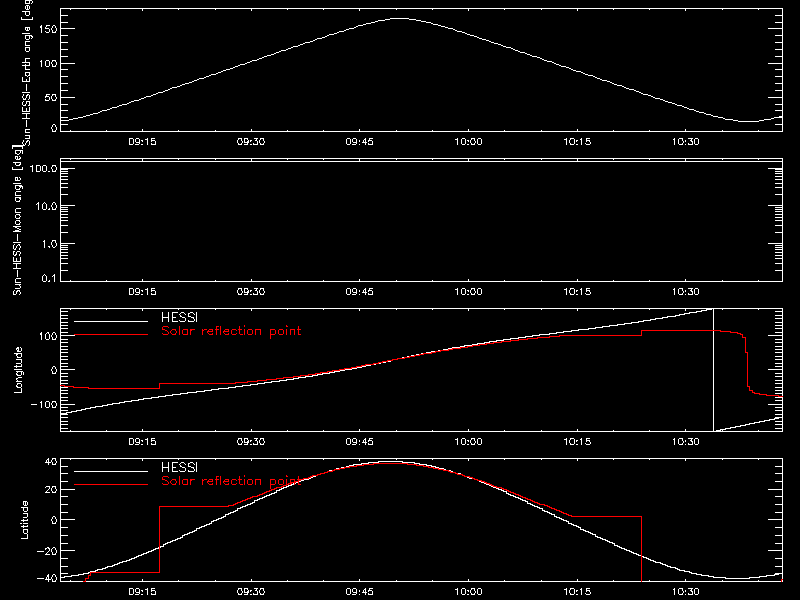Click the -20 tick on Latitude axis
800x600 pixels.
[x=47, y=551]
